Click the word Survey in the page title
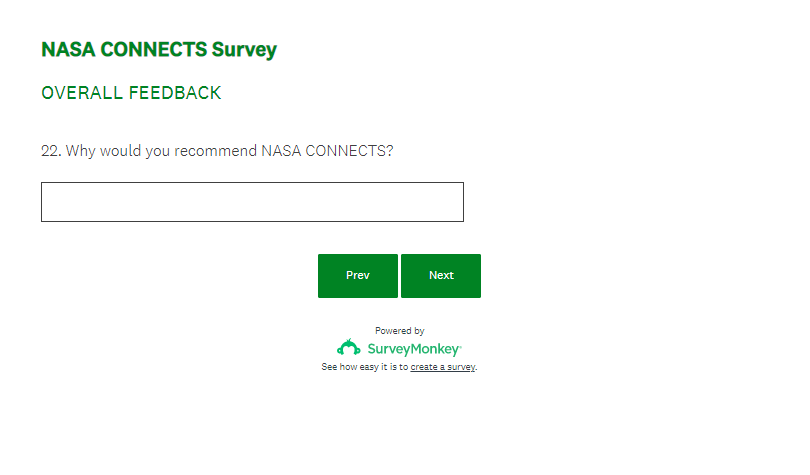Image resolution: width=810 pixels, height=475 pixels. pos(244,50)
